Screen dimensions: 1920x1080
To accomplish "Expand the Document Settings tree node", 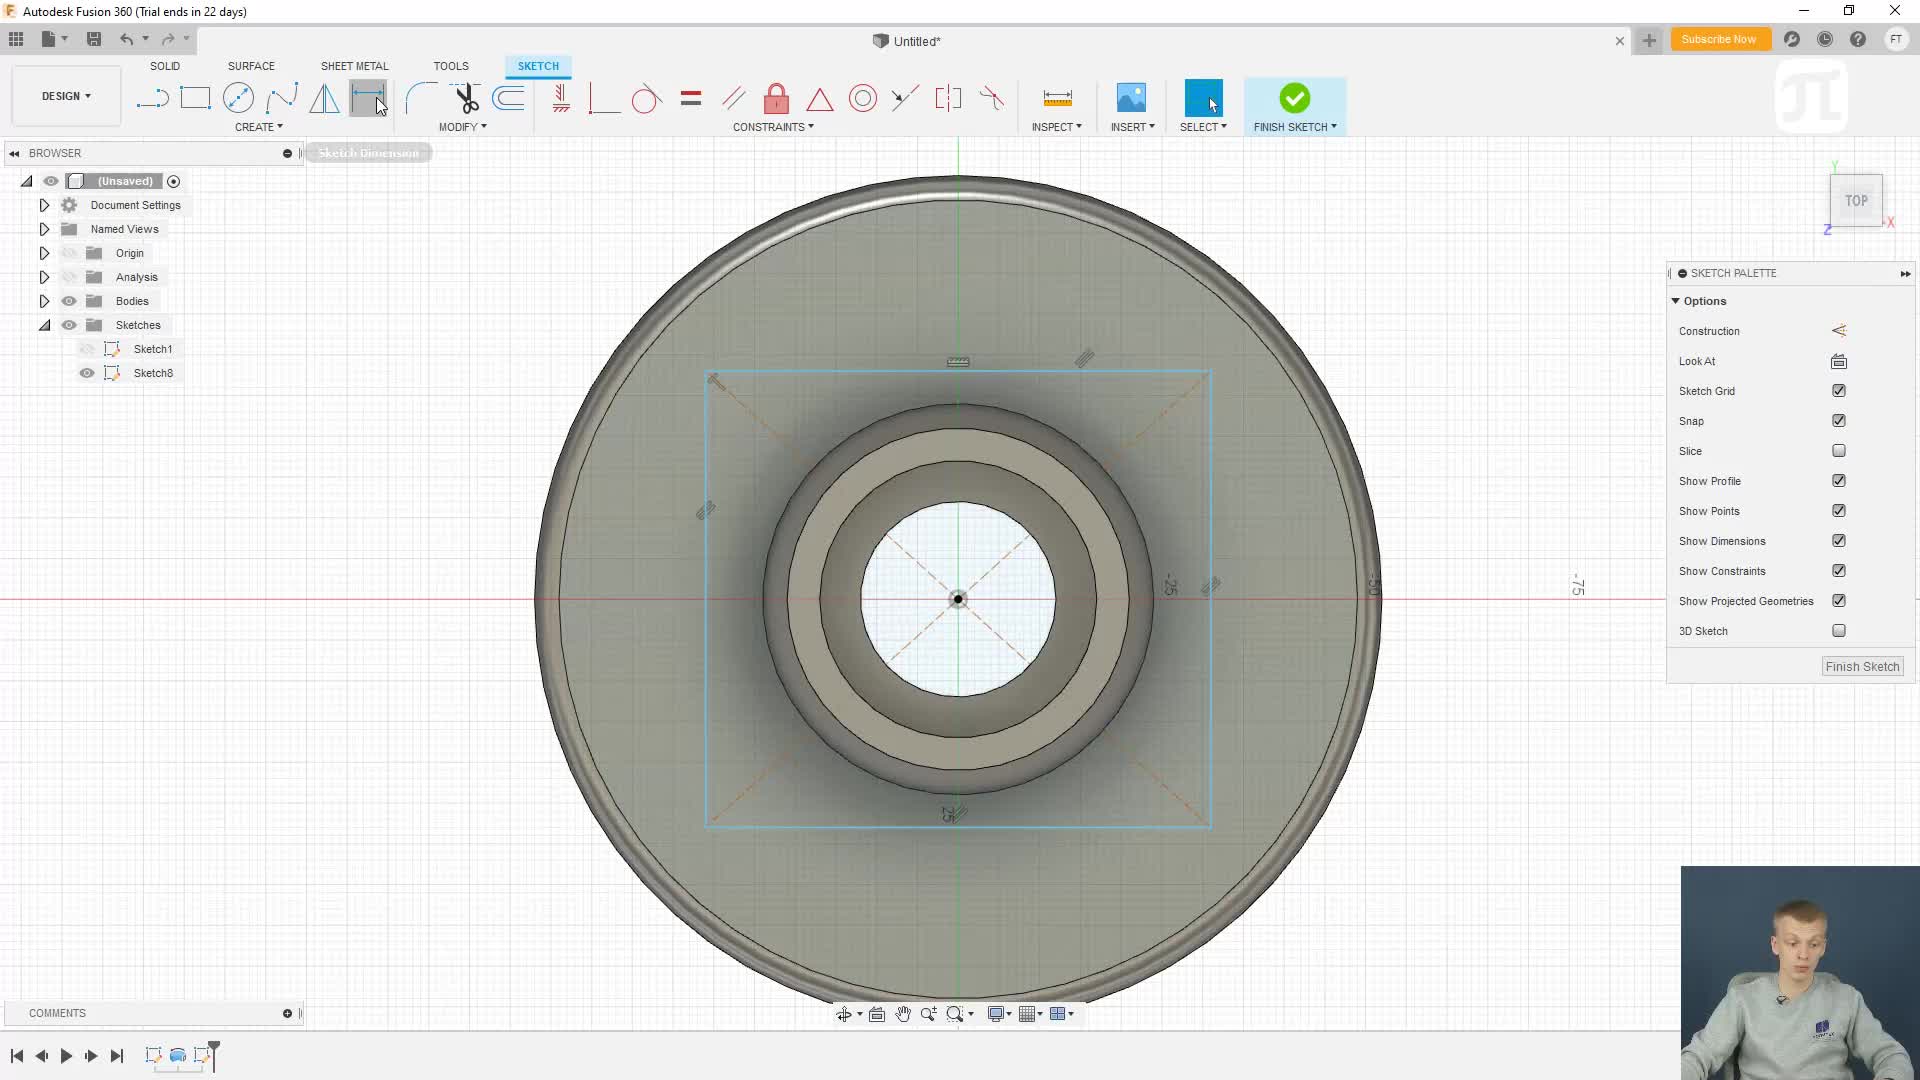I will 44,205.
